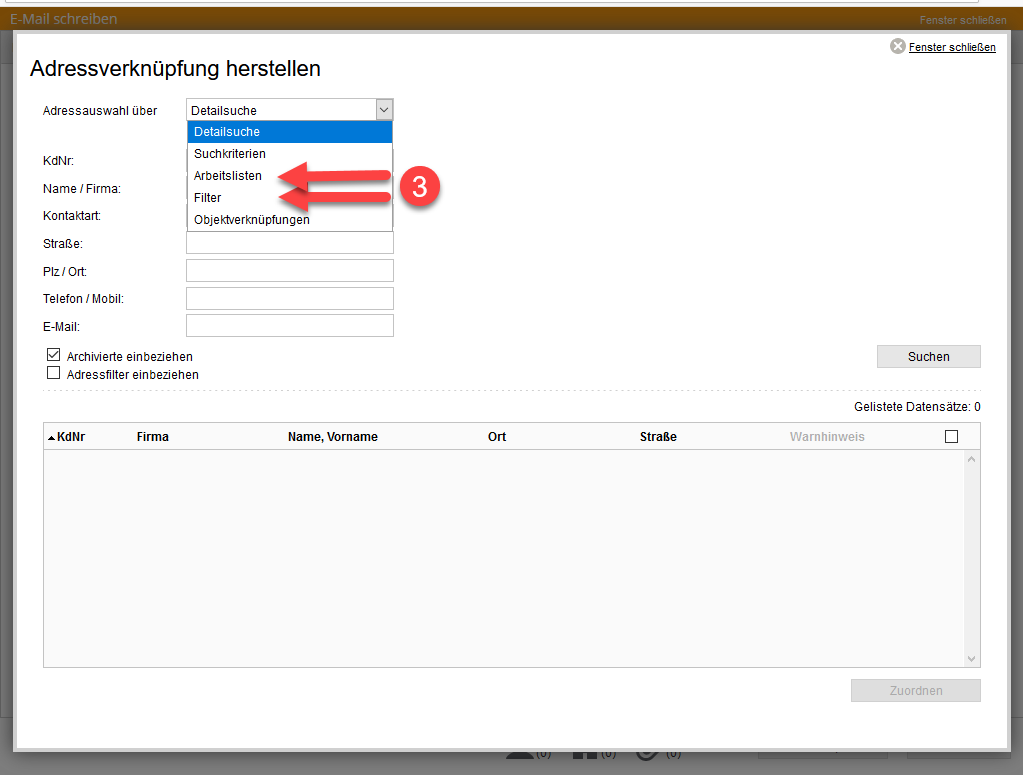Tick the Adressfilter einbeziehen checkbox
Image resolution: width=1023 pixels, height=775 pixels.
[x=54, y=374]
